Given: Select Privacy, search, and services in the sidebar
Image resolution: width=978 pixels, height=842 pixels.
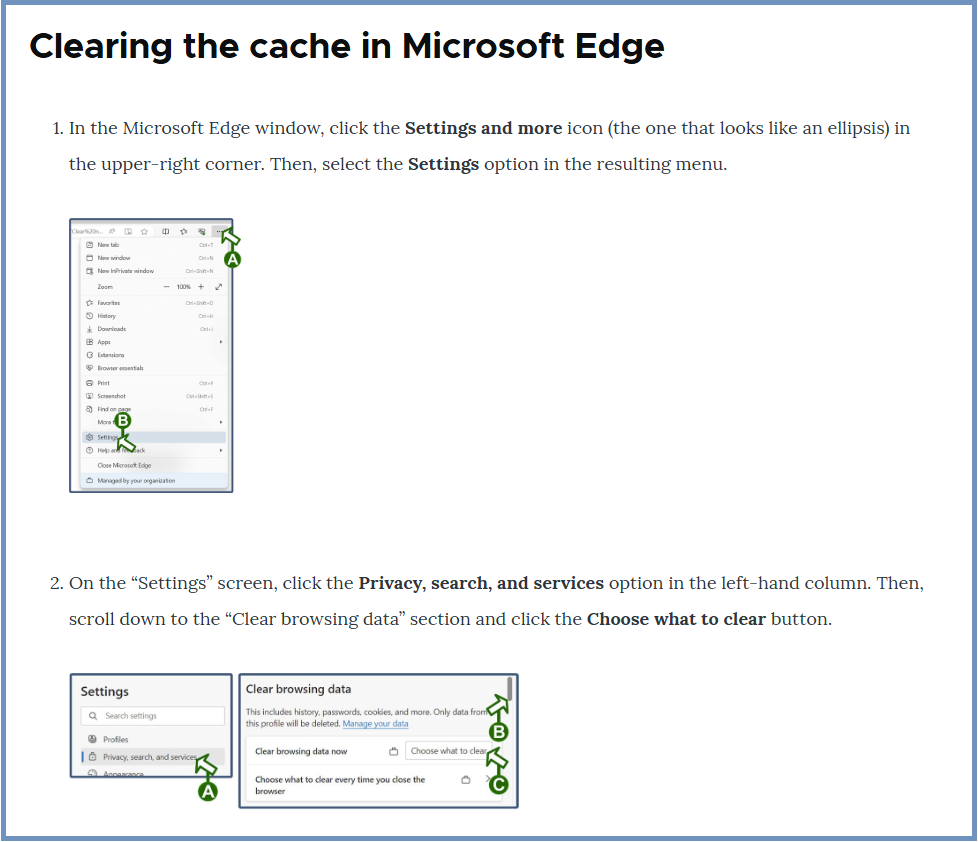Looking at the screenshot, I should [149, 757].
